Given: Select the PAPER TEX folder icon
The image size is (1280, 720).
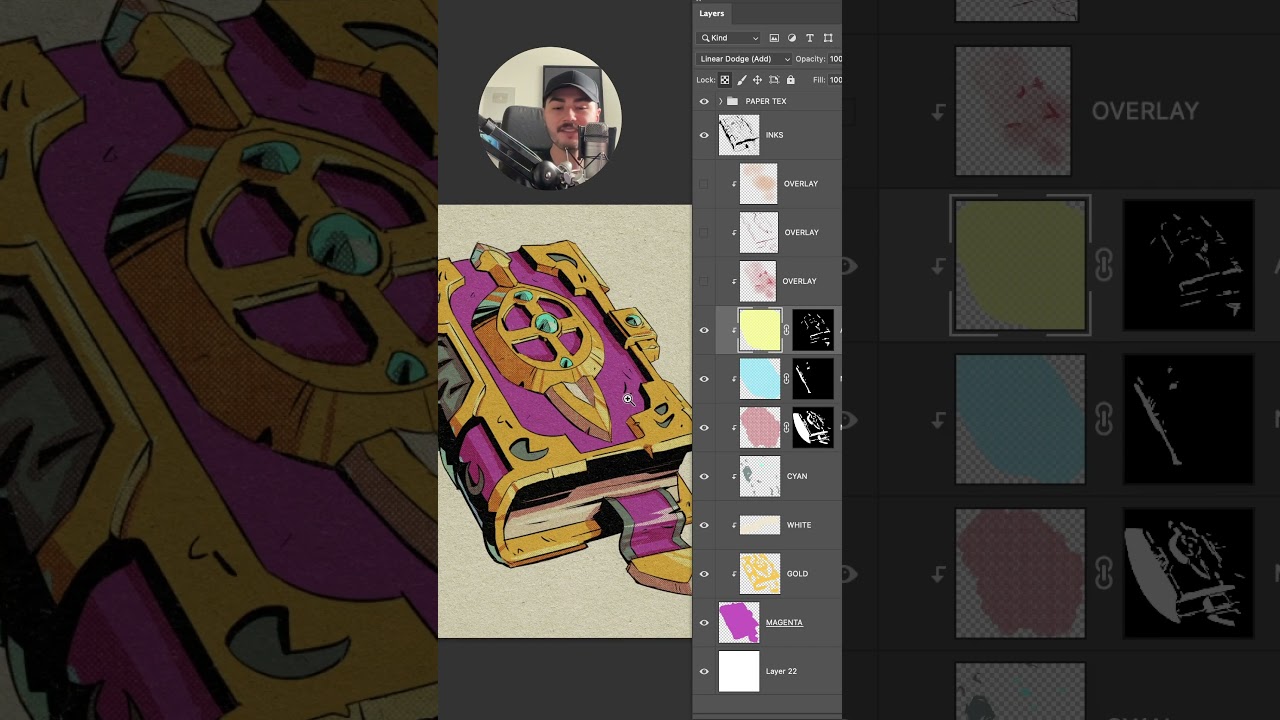Looking at the screenshot, I should pos(732,101).
